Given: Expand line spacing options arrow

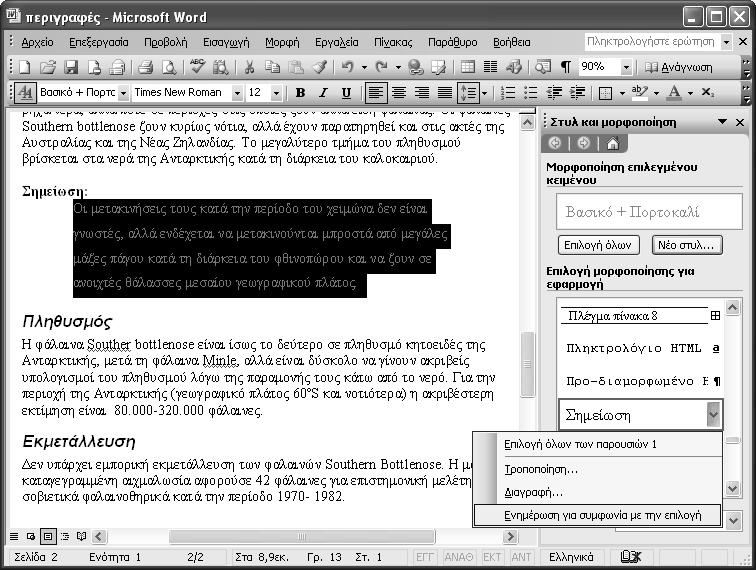Looking at the screenshot, I should [484, 93].
